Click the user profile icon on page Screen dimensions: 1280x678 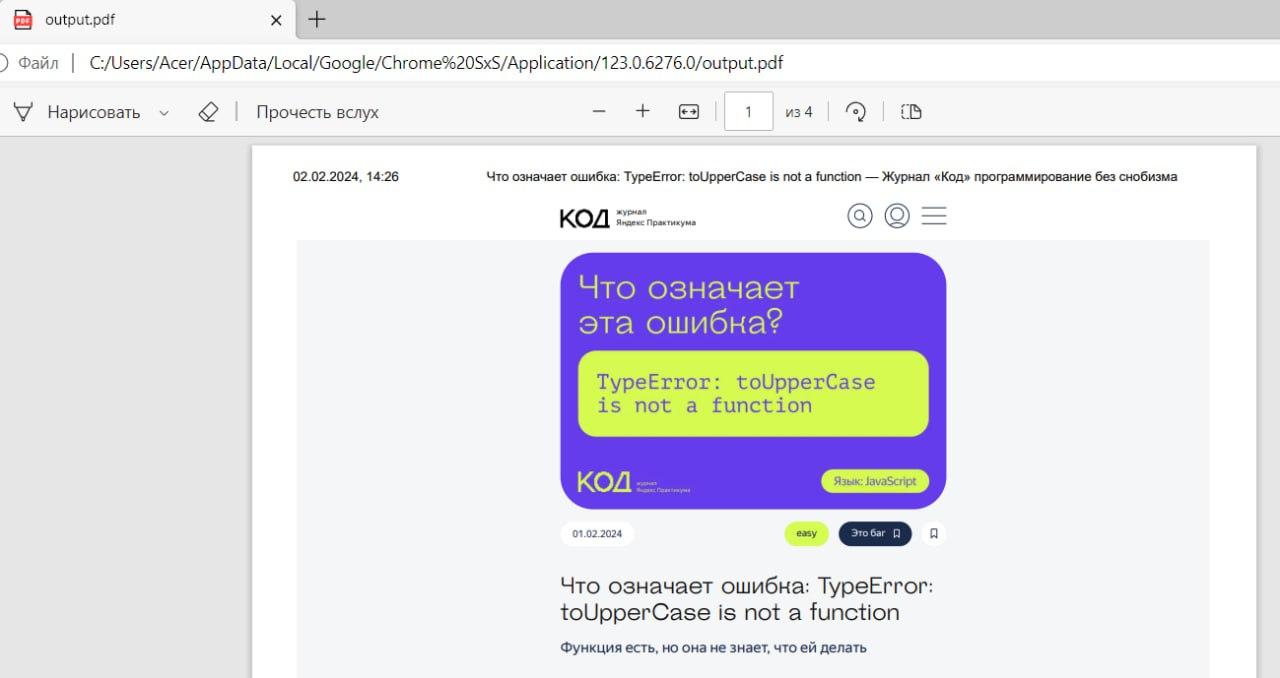pyautogui.click(x=897, y=216)
